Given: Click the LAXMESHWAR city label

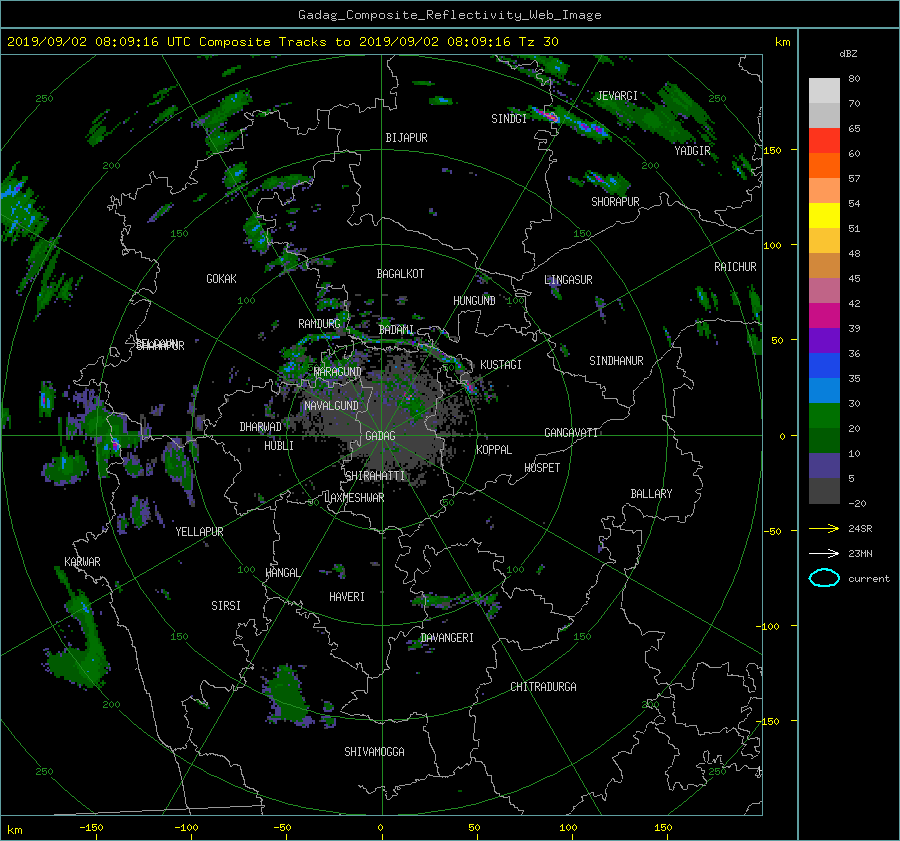Looking at the screenshot, I should (354, 498).
